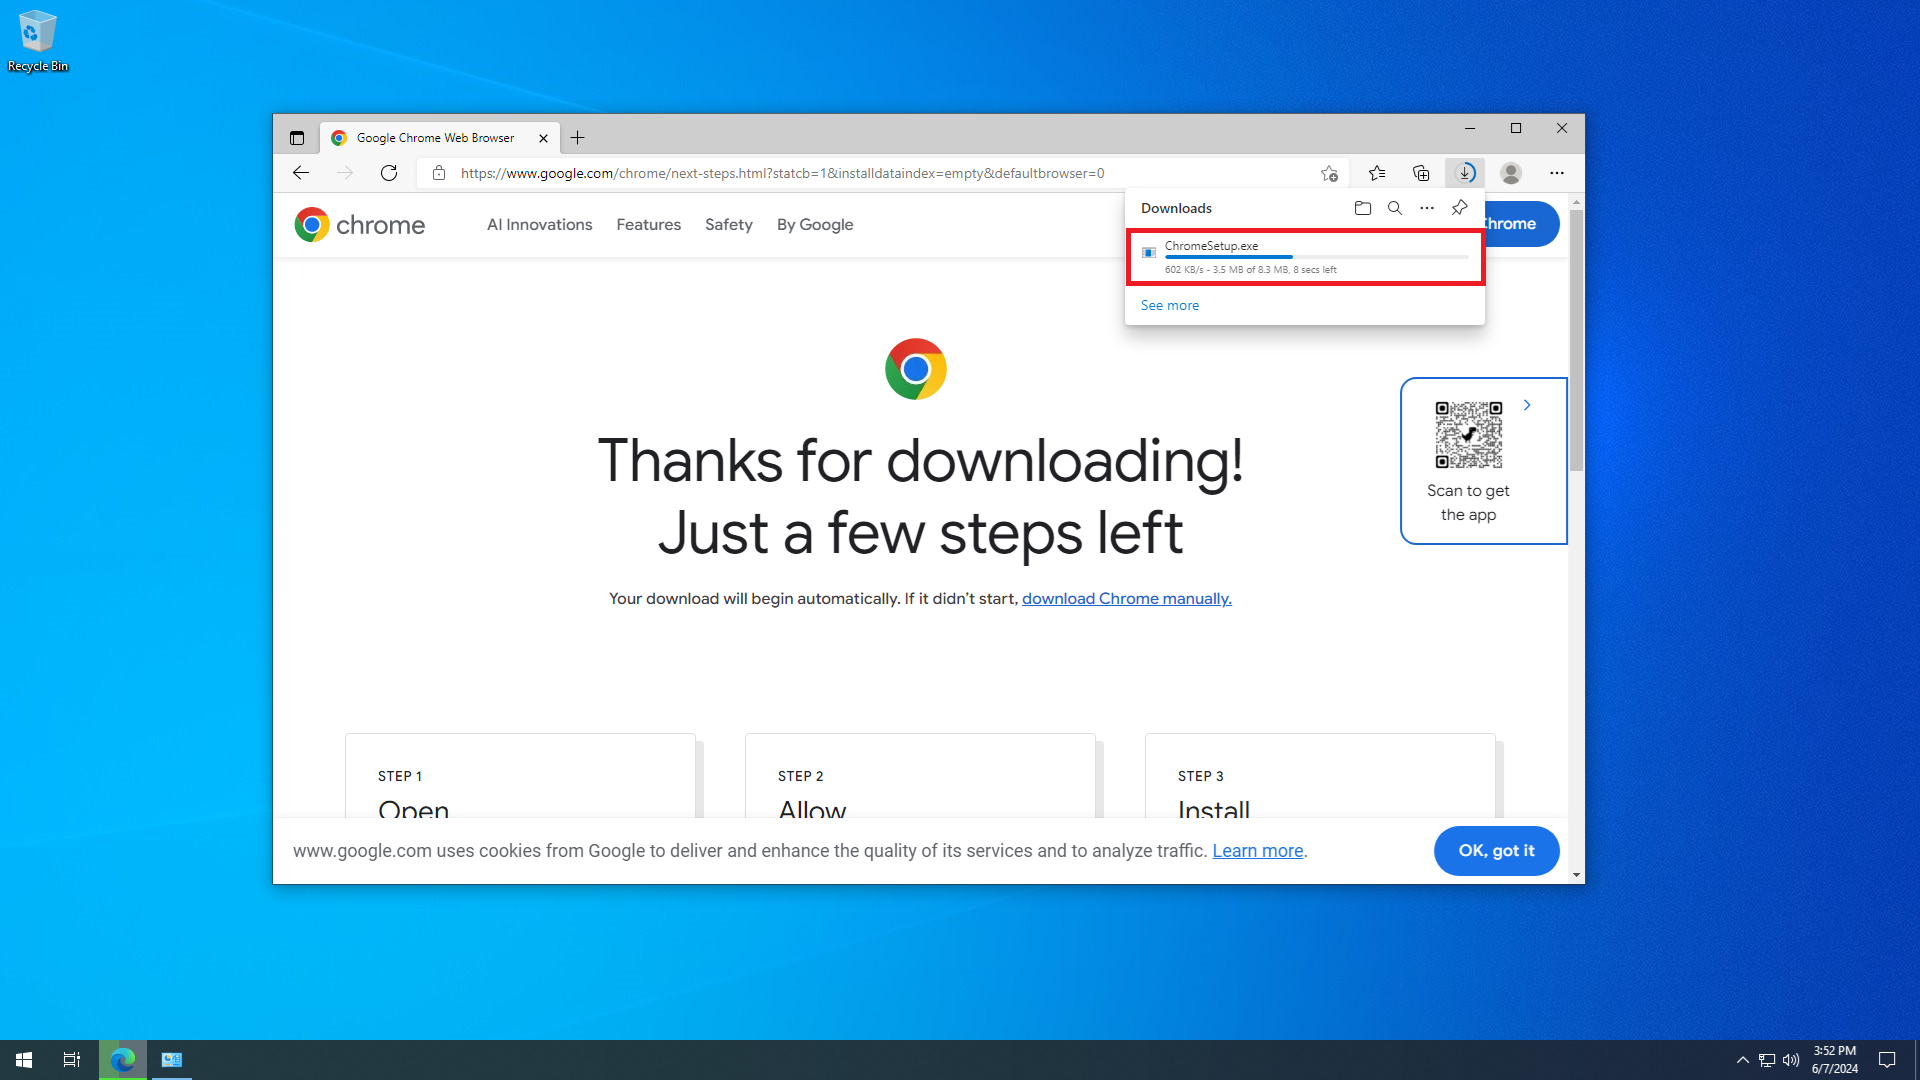Screen dimensions: 1920x1080
Task: Click the Show desktop strip on taskbar
Action: [1916, 1060]
